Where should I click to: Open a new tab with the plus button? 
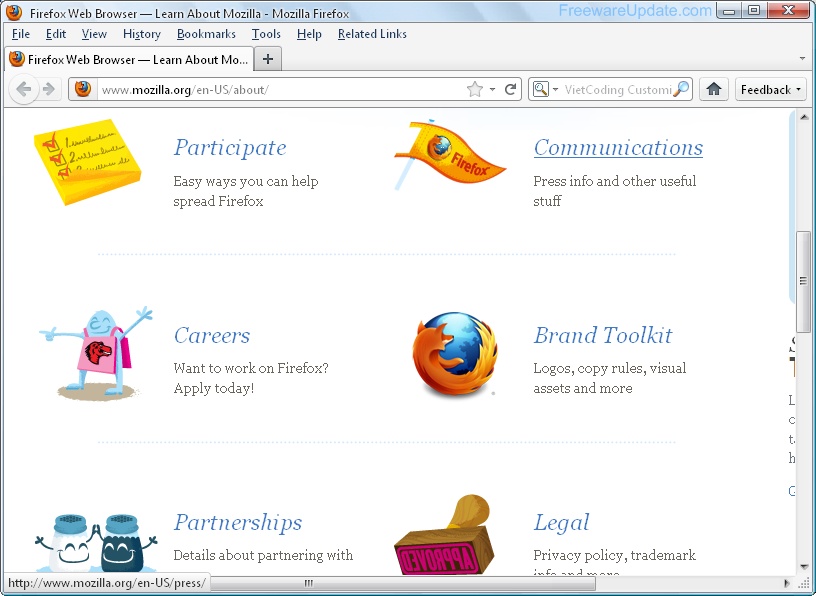click(x=268, y=59)
